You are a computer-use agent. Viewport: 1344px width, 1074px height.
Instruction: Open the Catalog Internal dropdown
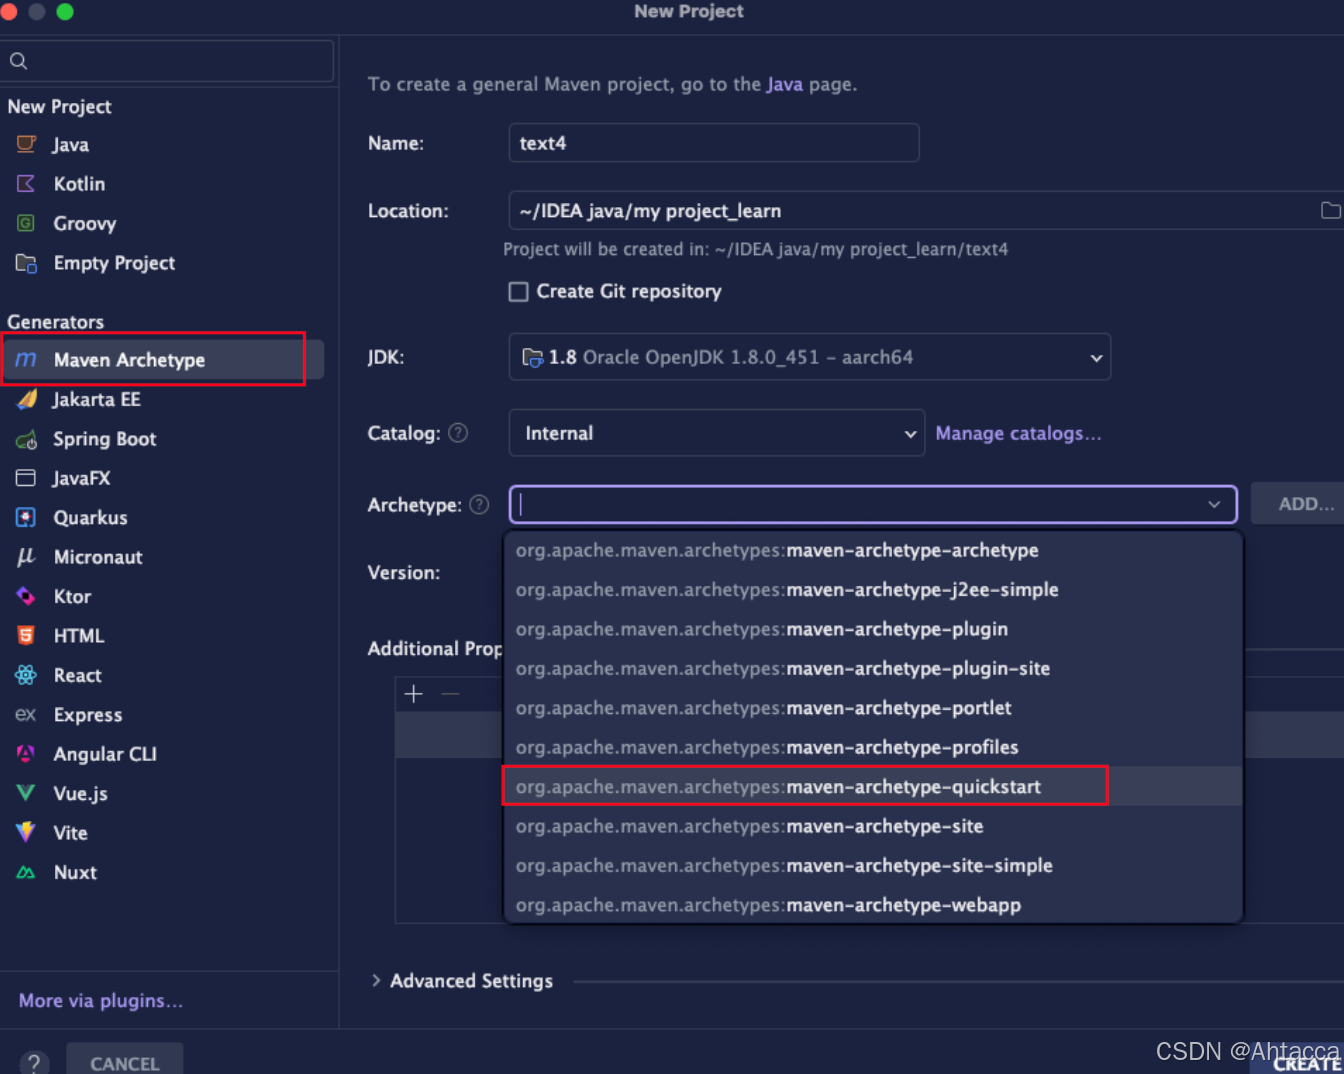click(x=717, y=433)
